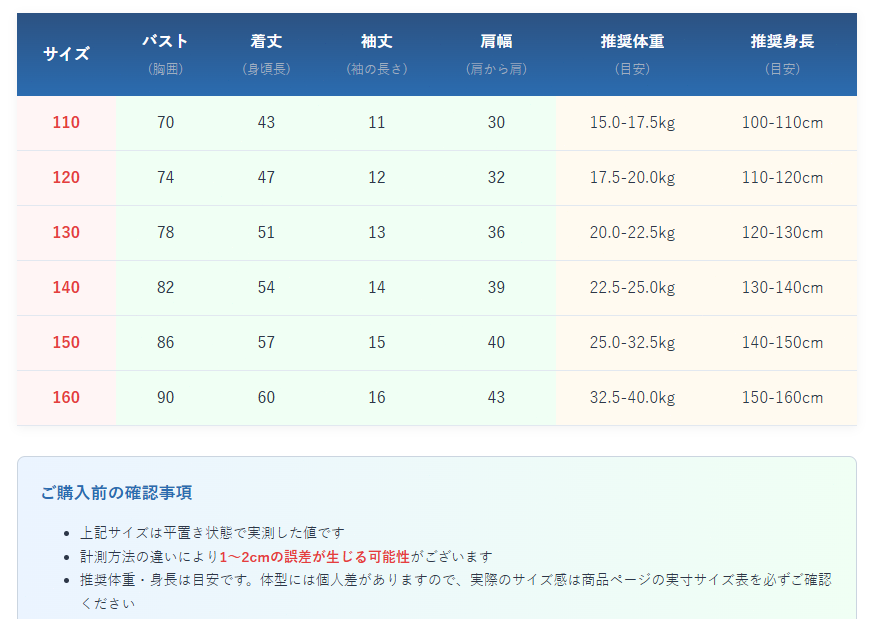Click red text 1～2cmの誤差が生じる可能性
Screen dimensions: 870x619
(315, 556)
